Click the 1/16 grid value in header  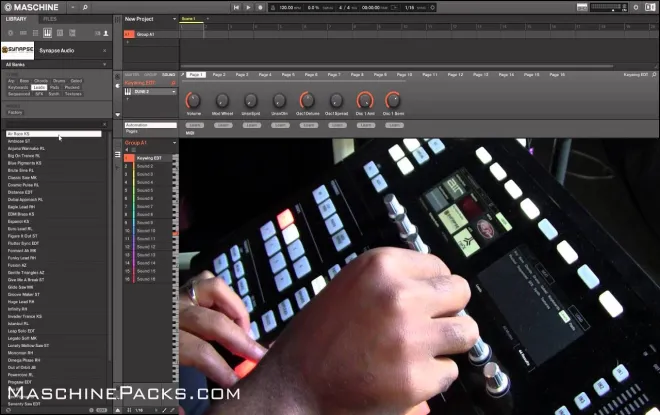pyautogui.click(x=409, y=8)
